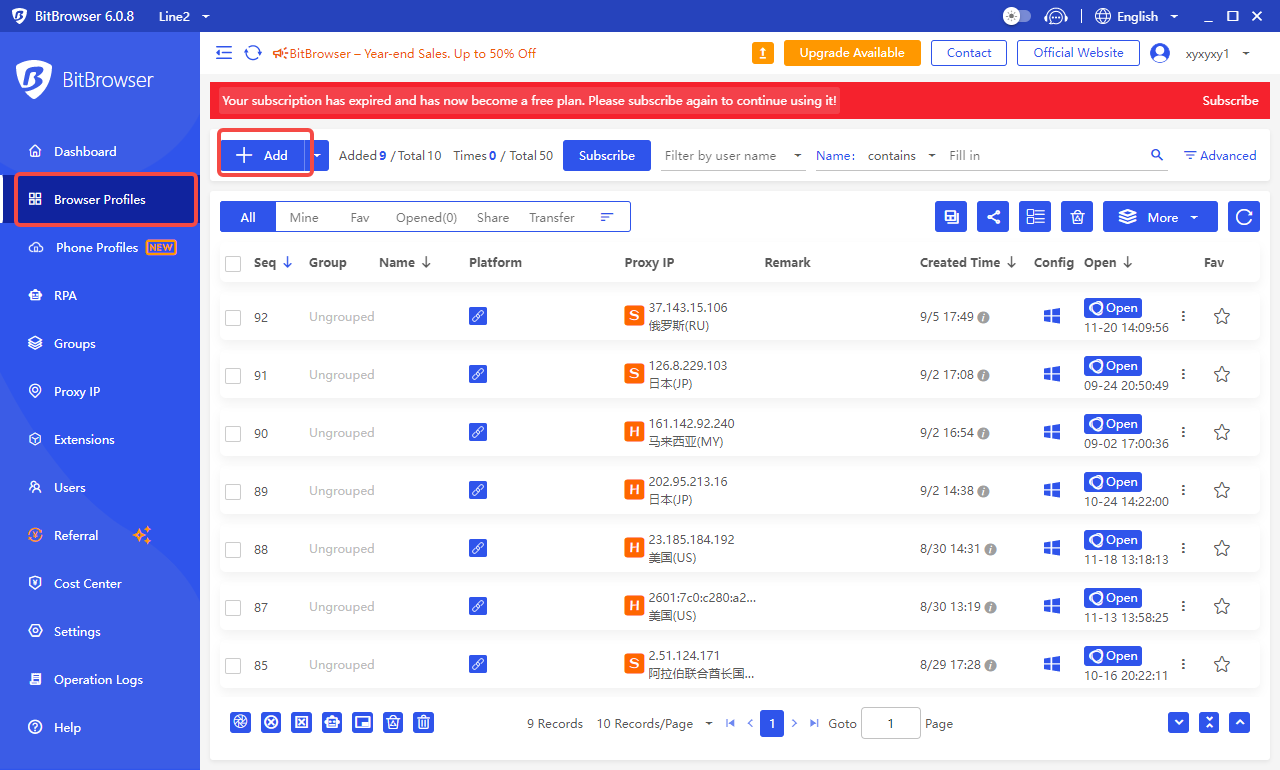Open the English language dropdown
Screen dimensions: 1280x770
pos(1137,16)
